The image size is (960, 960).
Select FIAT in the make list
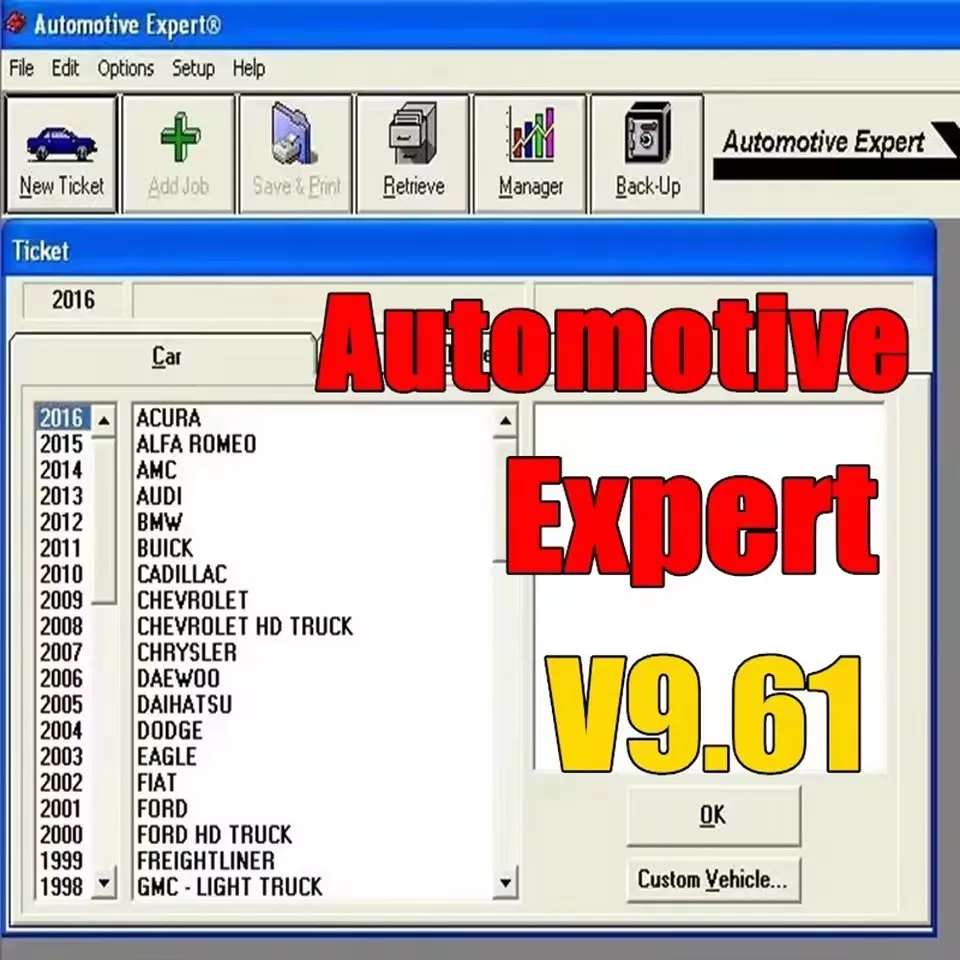point(157,782)
